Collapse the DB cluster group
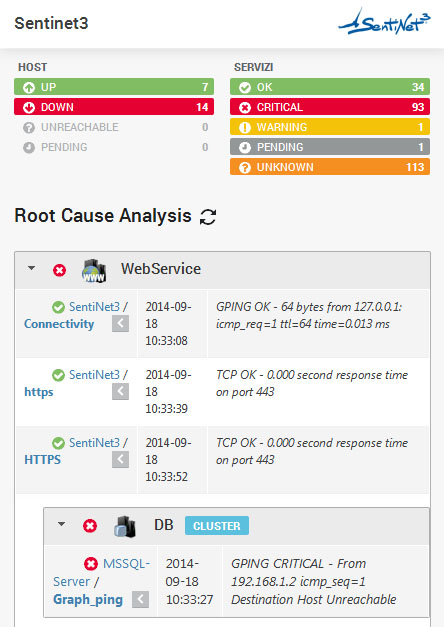Image resolution: width=444 pixels, height=627 pixels. (62, 523)
